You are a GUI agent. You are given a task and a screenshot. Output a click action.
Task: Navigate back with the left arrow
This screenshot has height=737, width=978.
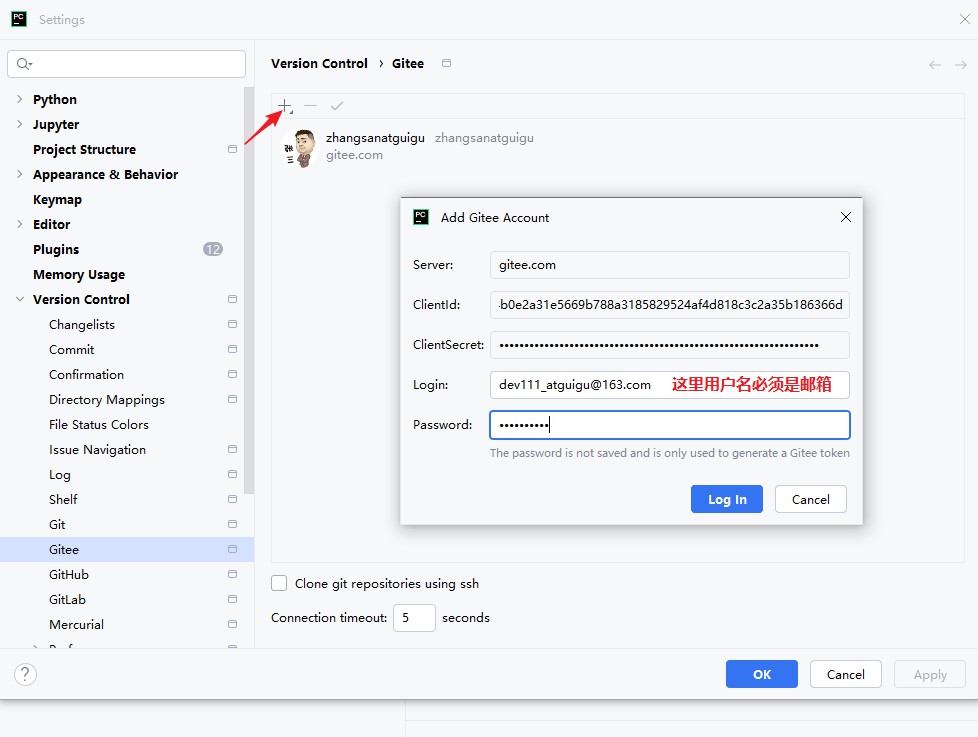[x=934, y=64]
